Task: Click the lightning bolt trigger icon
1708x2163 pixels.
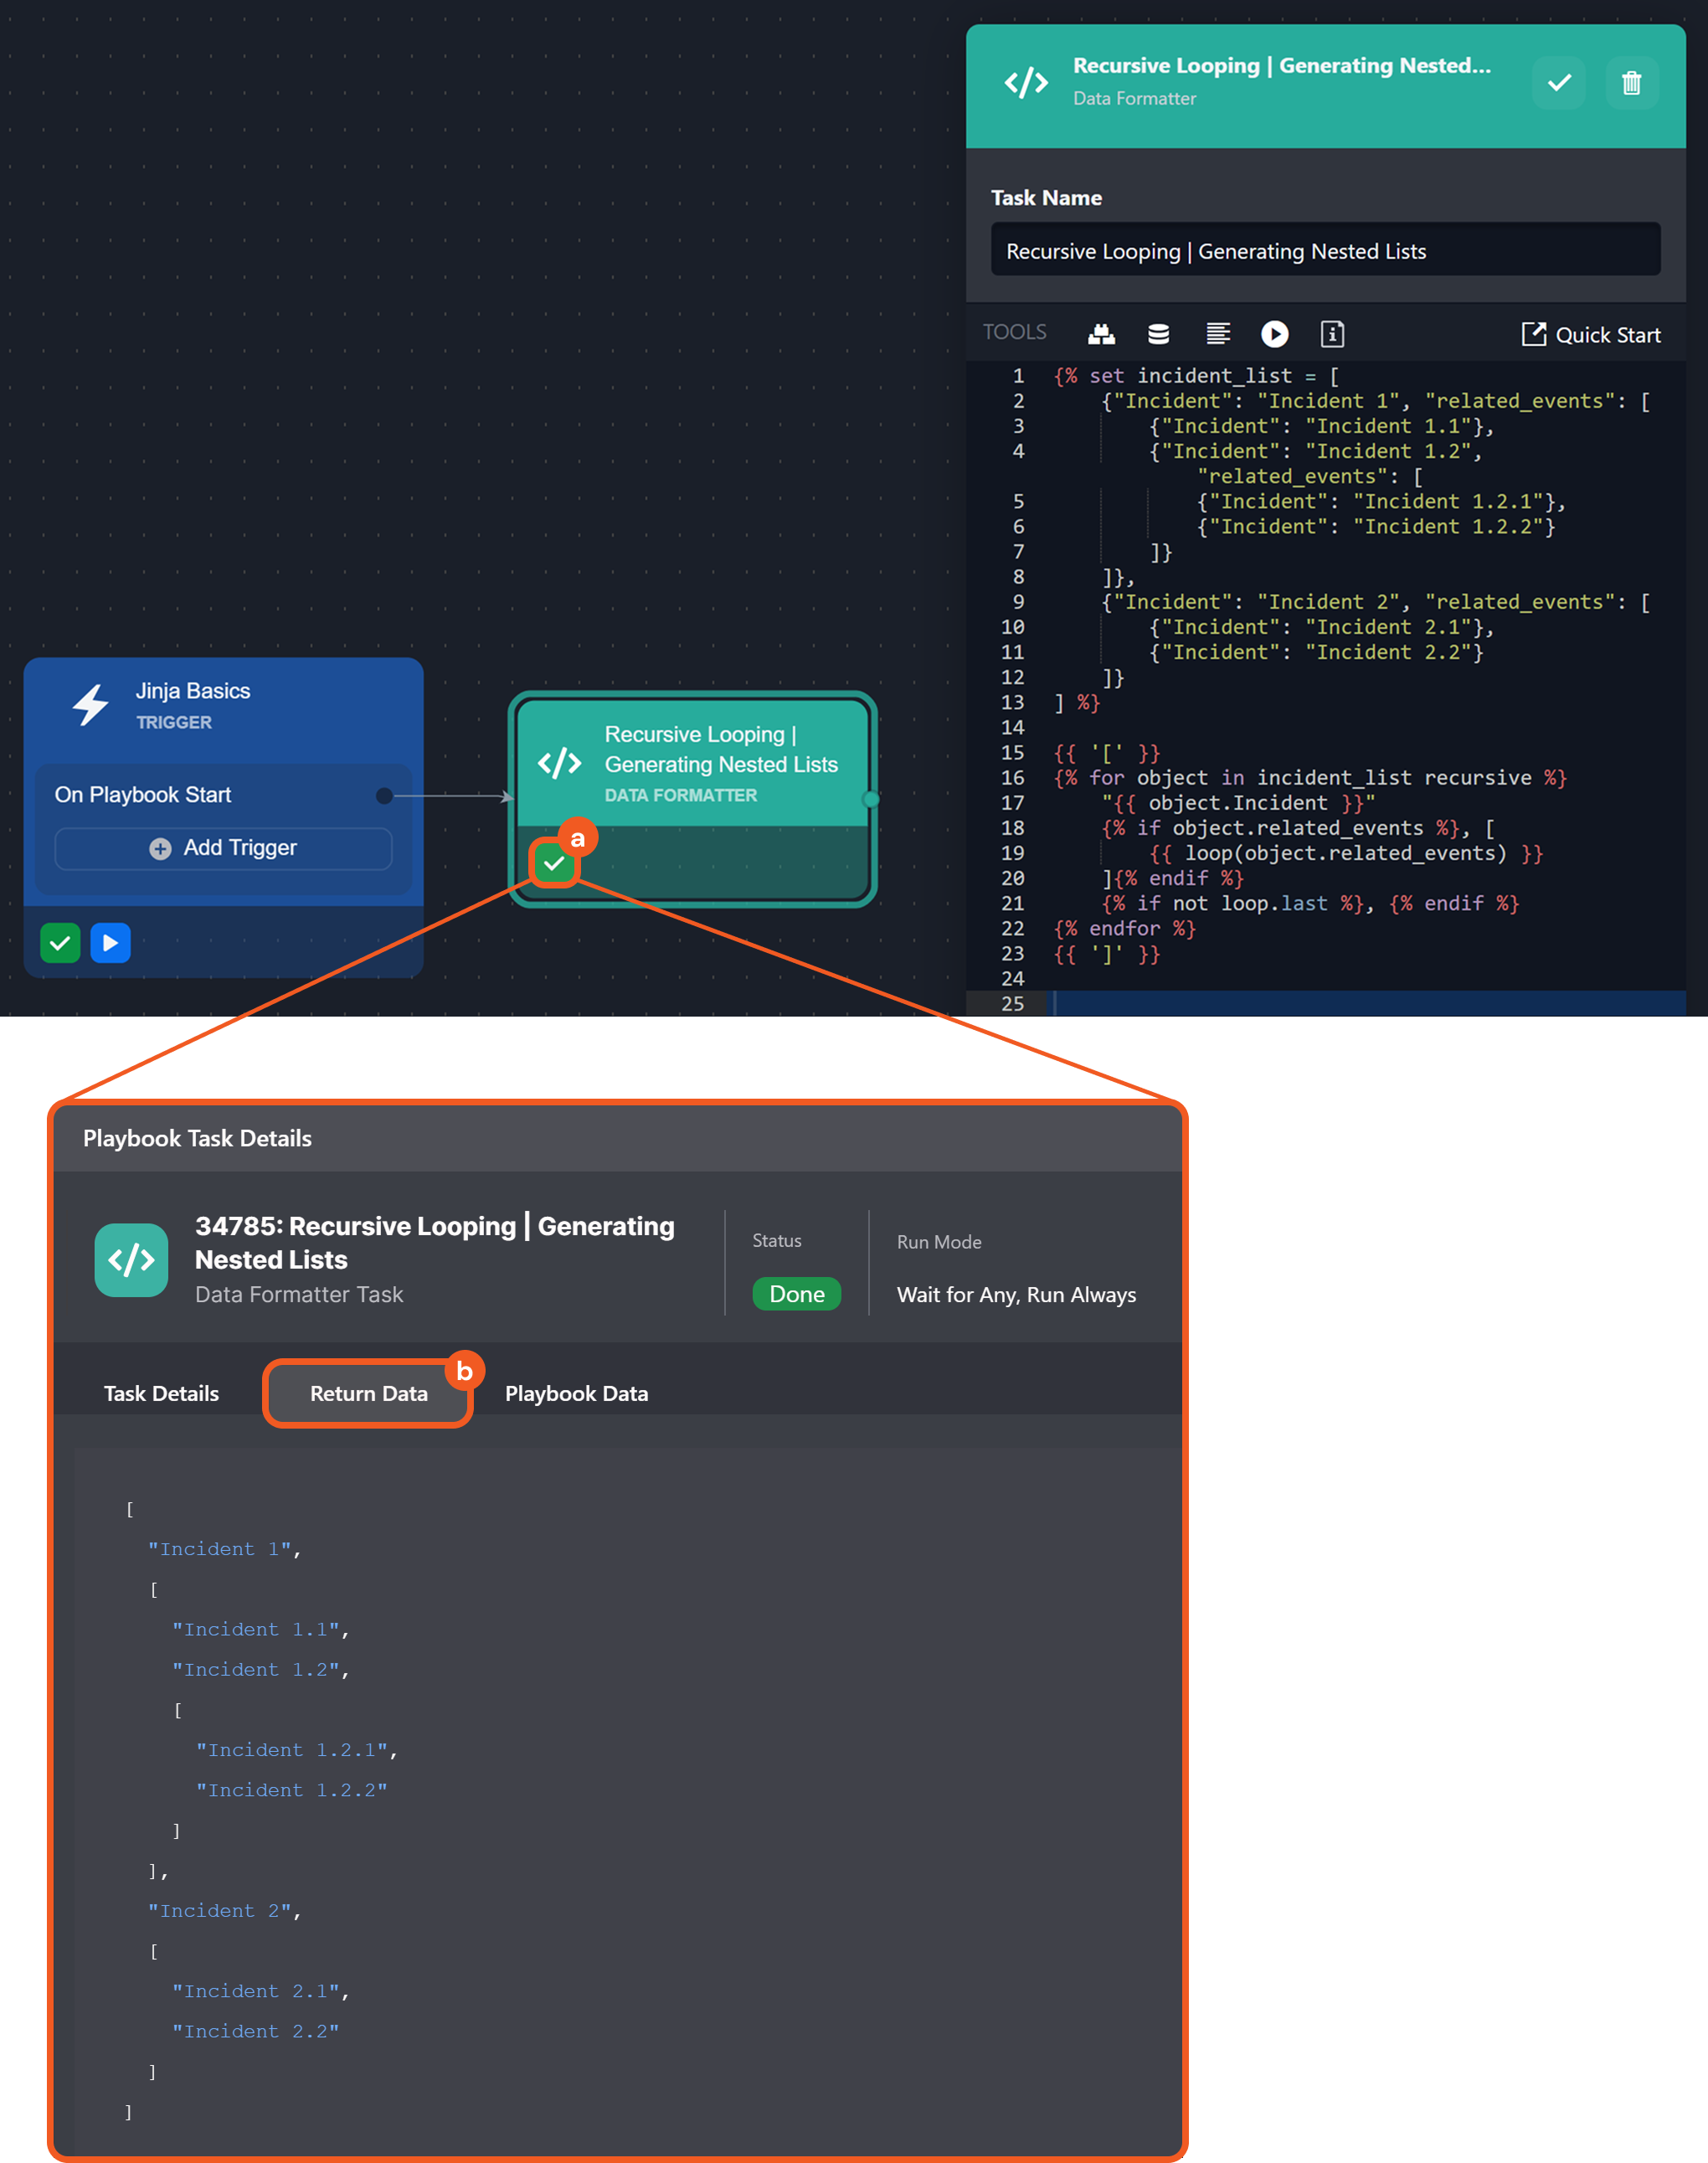Action: [91, 705]
